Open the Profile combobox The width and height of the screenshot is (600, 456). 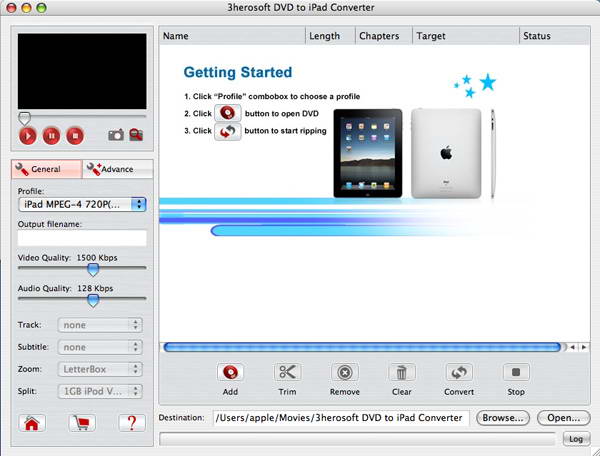[82, 204]
